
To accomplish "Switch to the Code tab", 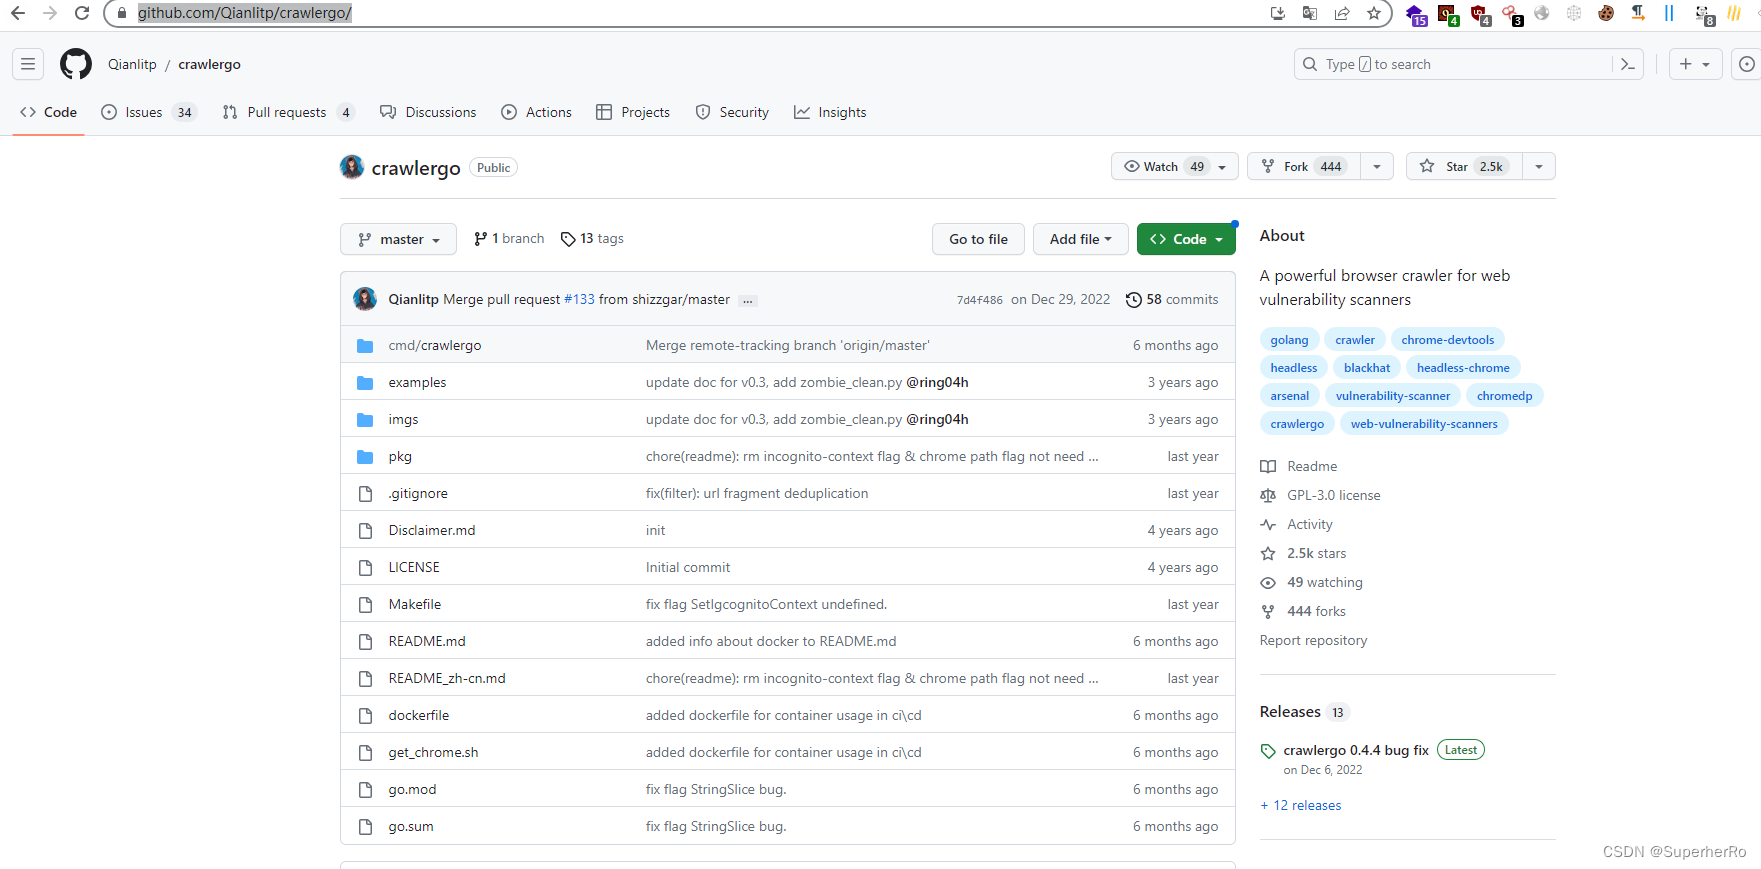I will (48, 112).
